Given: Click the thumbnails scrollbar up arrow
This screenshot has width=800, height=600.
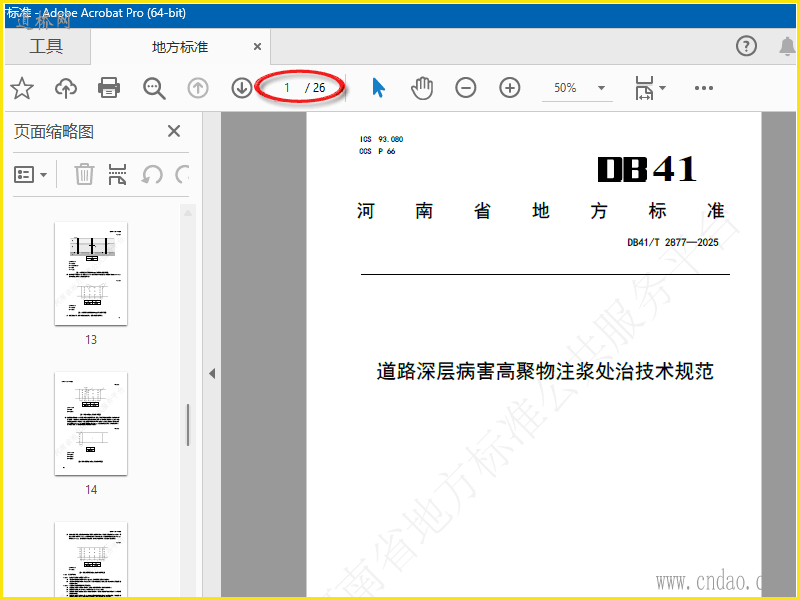Looking at the screenshot, I should tap(188, 213).
